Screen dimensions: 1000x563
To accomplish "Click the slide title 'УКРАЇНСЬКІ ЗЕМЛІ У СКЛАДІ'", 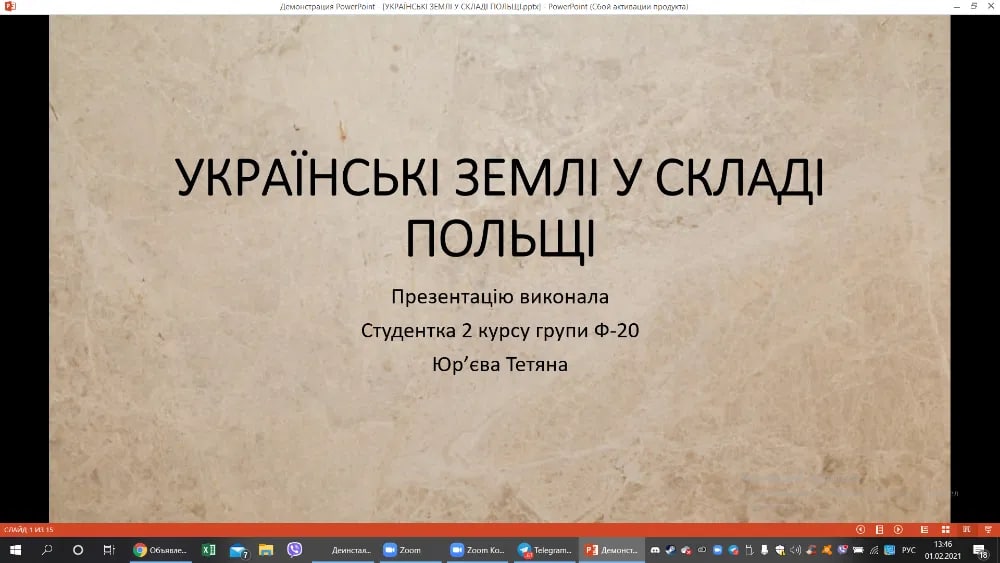I will pyautogui.click(x=499, y=177).
